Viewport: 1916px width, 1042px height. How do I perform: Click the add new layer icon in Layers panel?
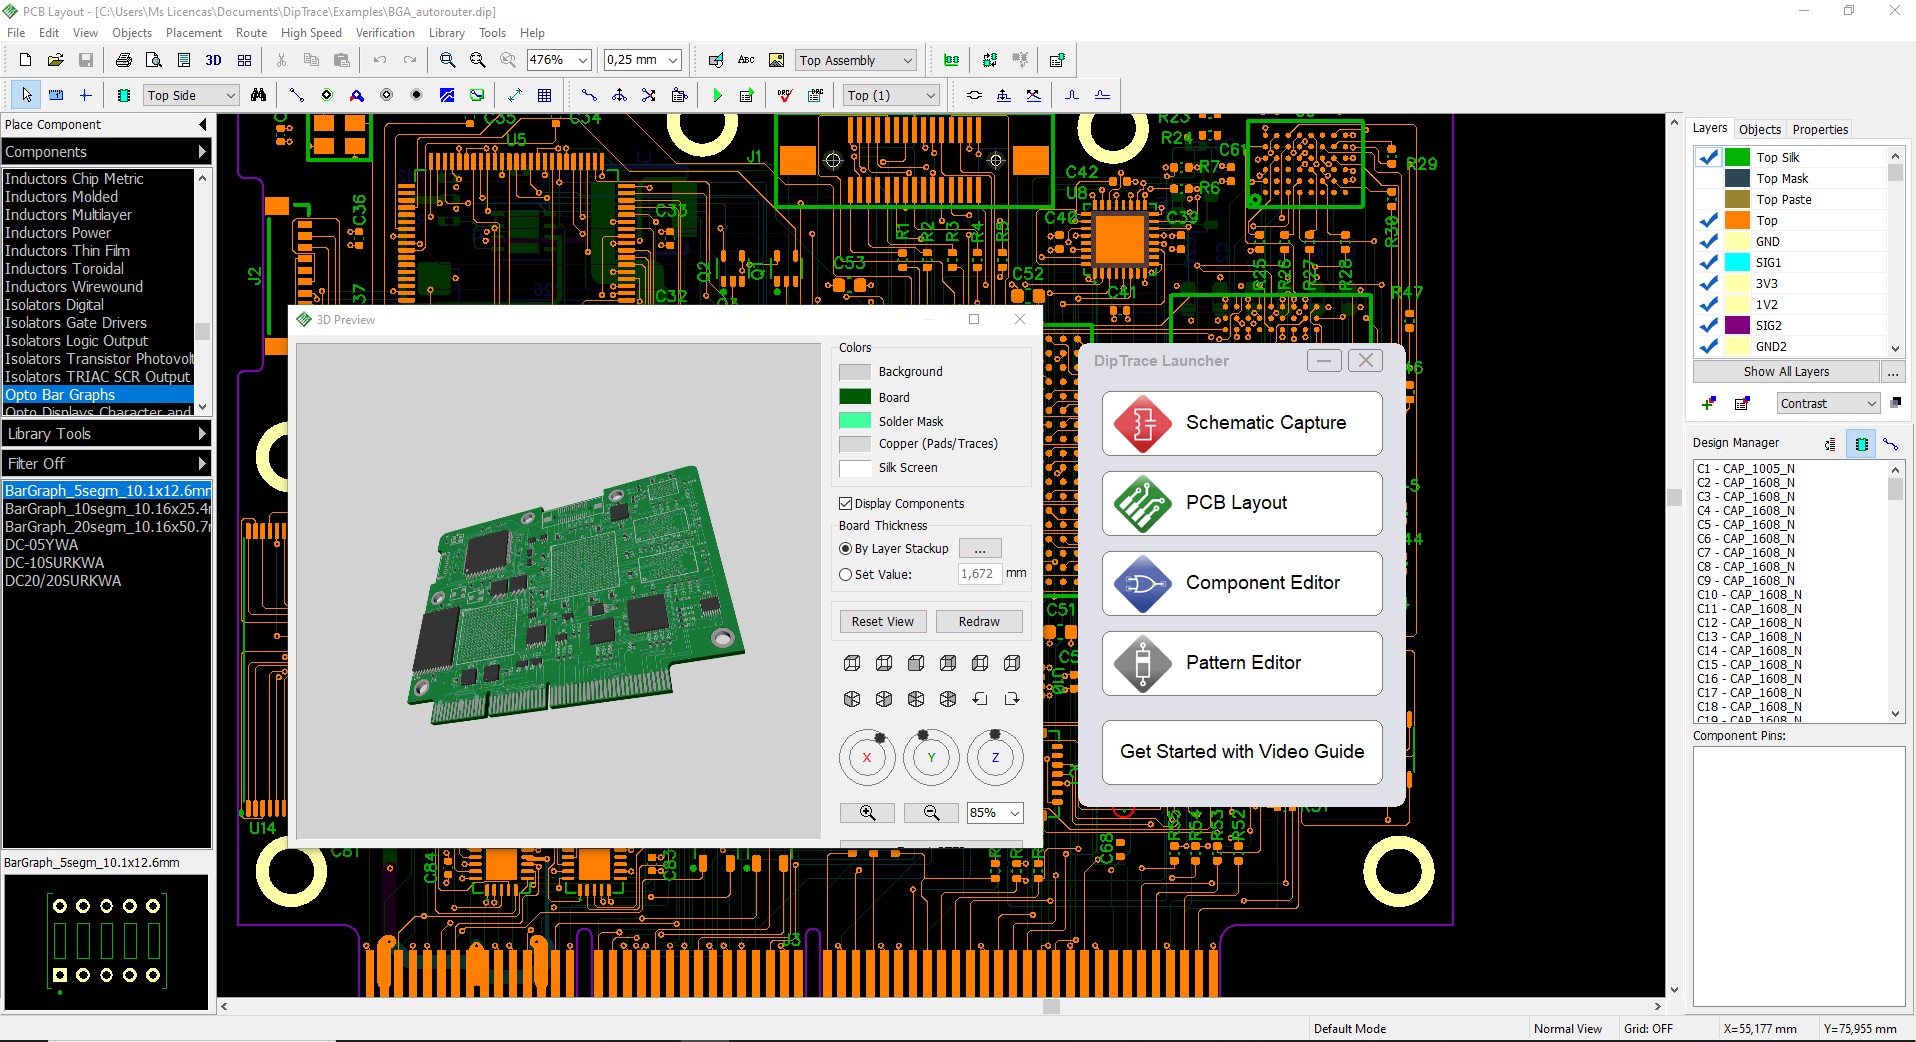1709,403
